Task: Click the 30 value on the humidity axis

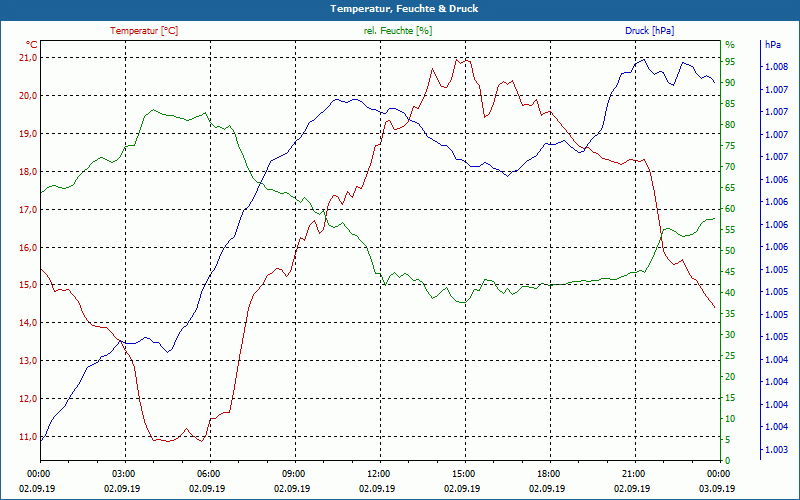Action: pyautogui.click(x=730, y=335)
